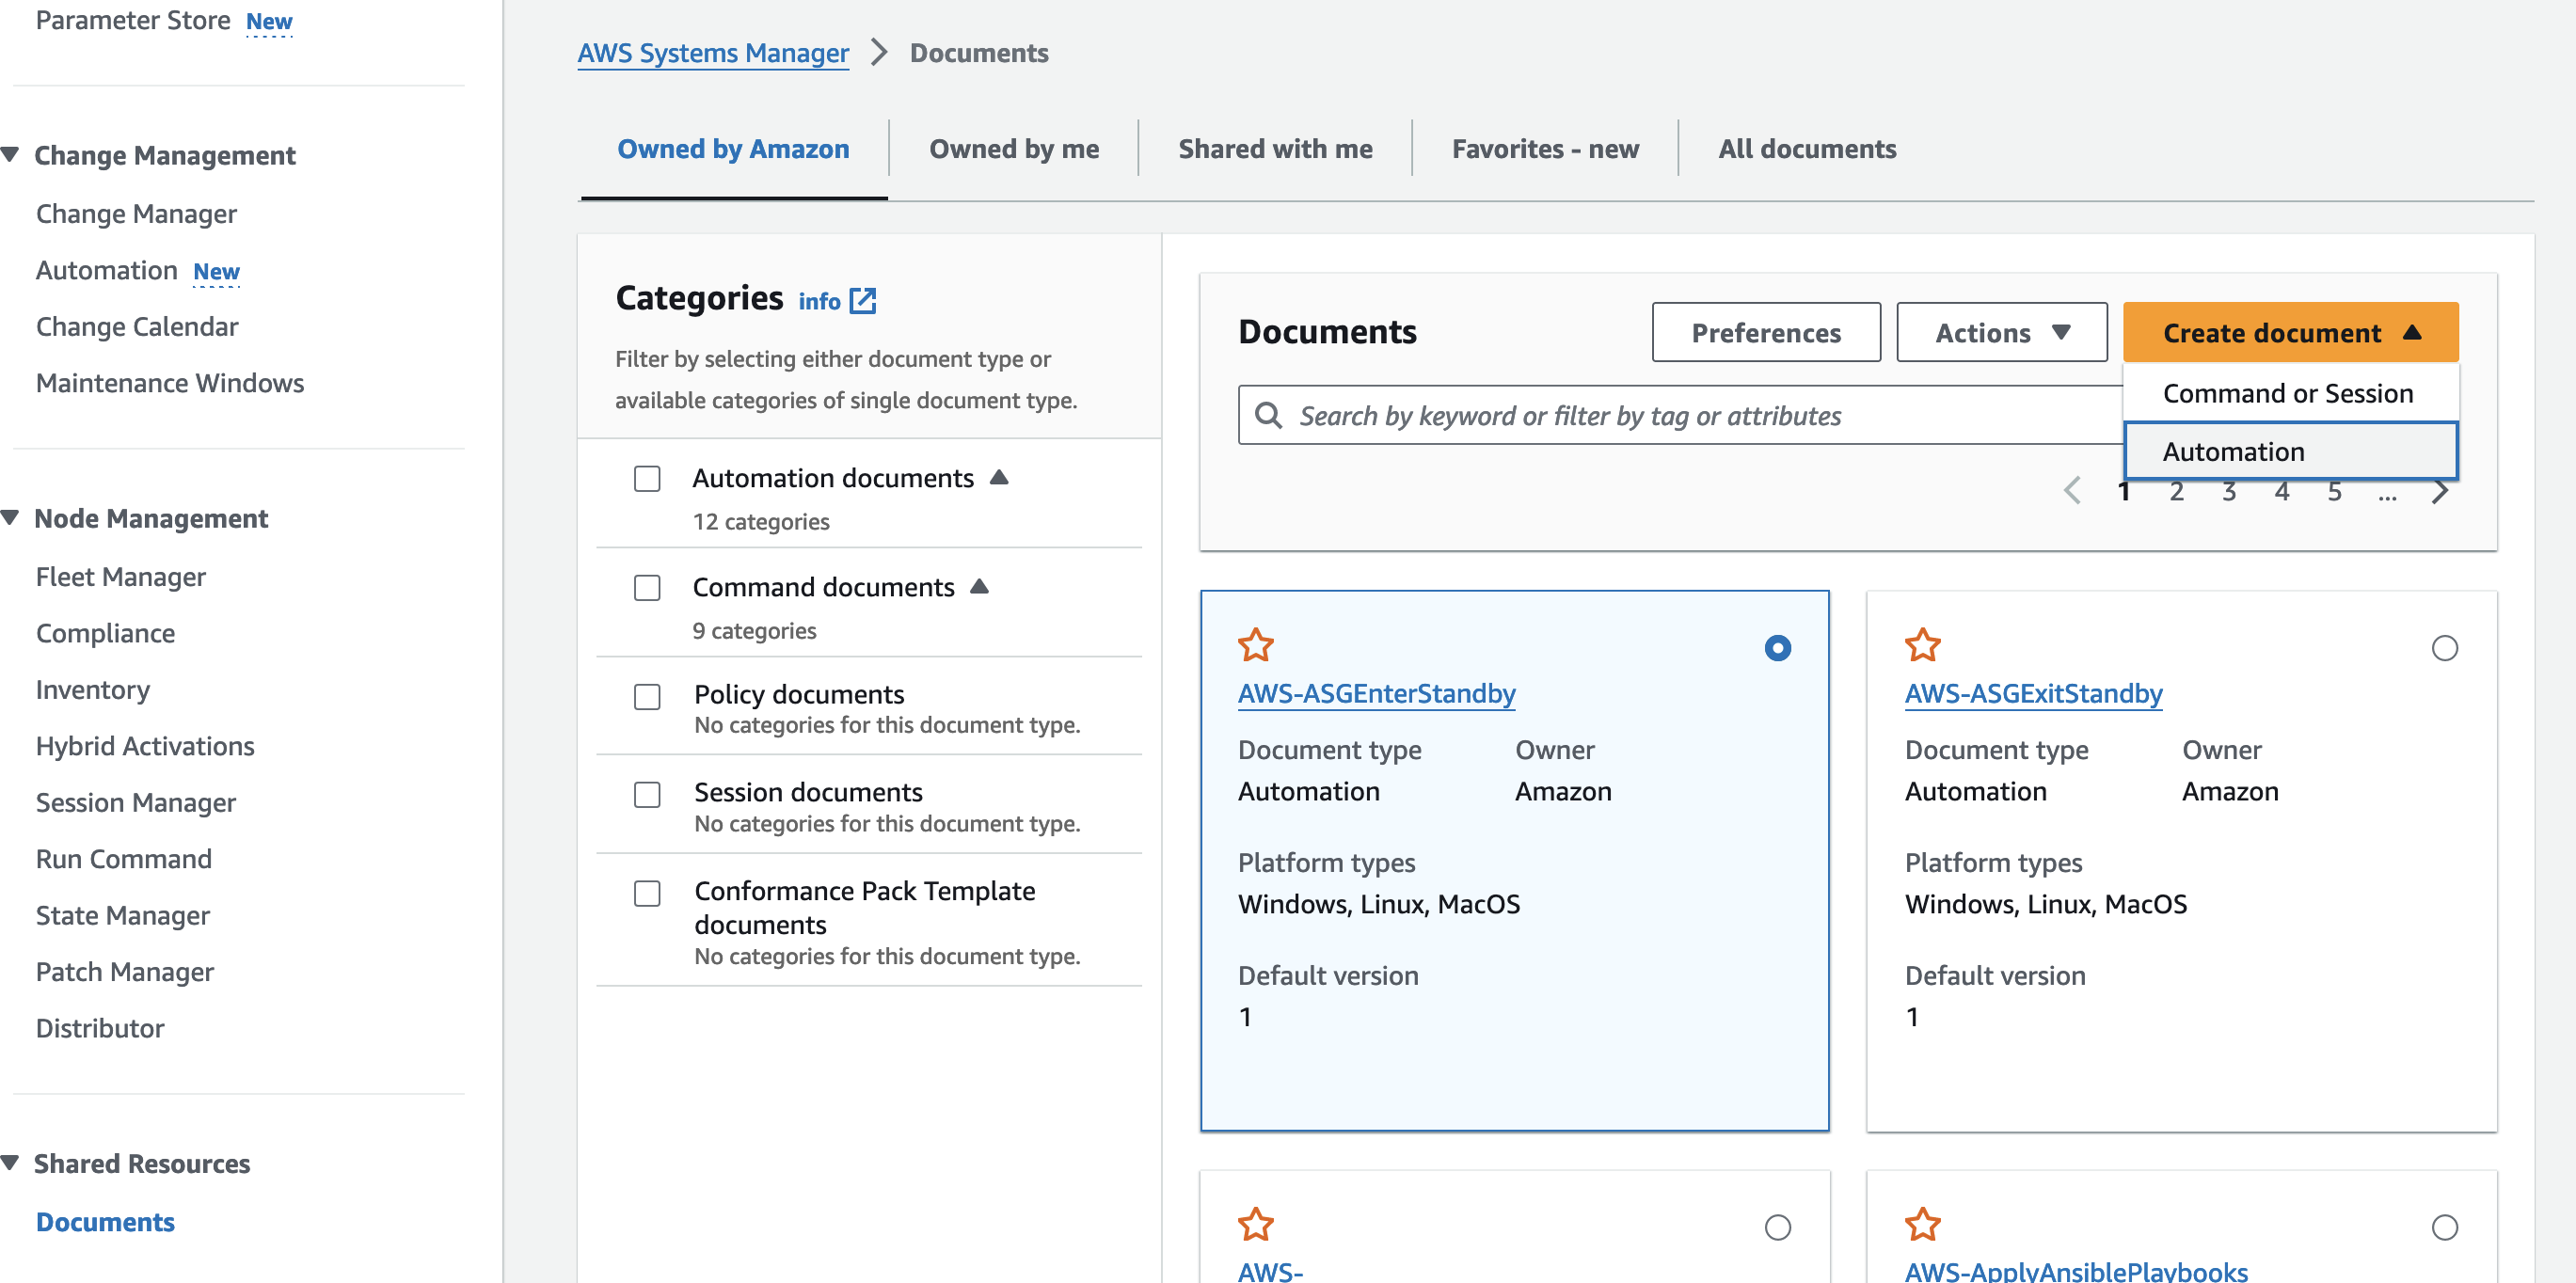The image size is (2576, 1283).
Task: Open Change Manager in the sidebar
Action: (x=136, y=214)
